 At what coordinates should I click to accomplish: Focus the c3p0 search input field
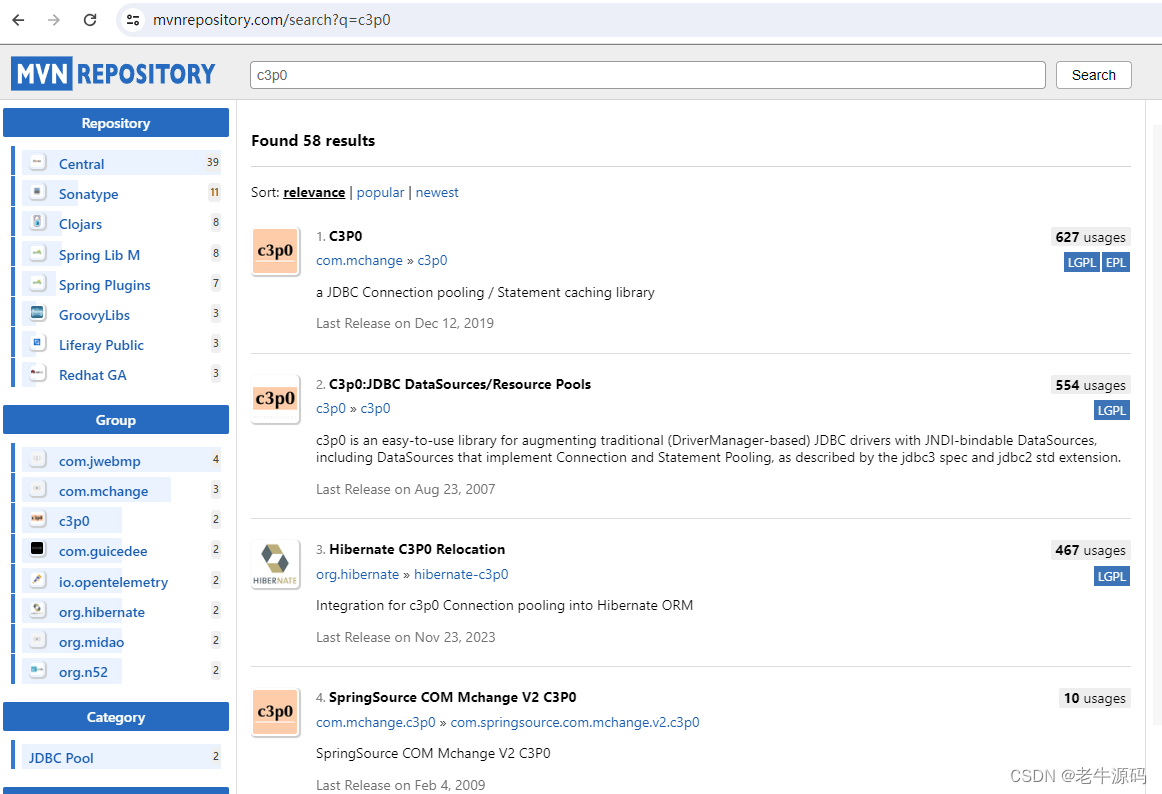pyautogui.click(x=647, y=75)
